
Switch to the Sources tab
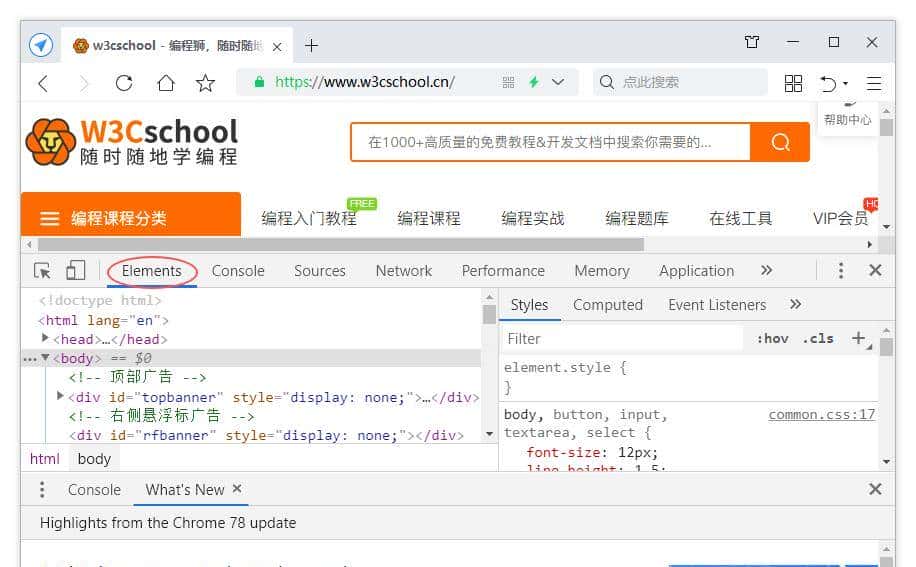[320, 271]
